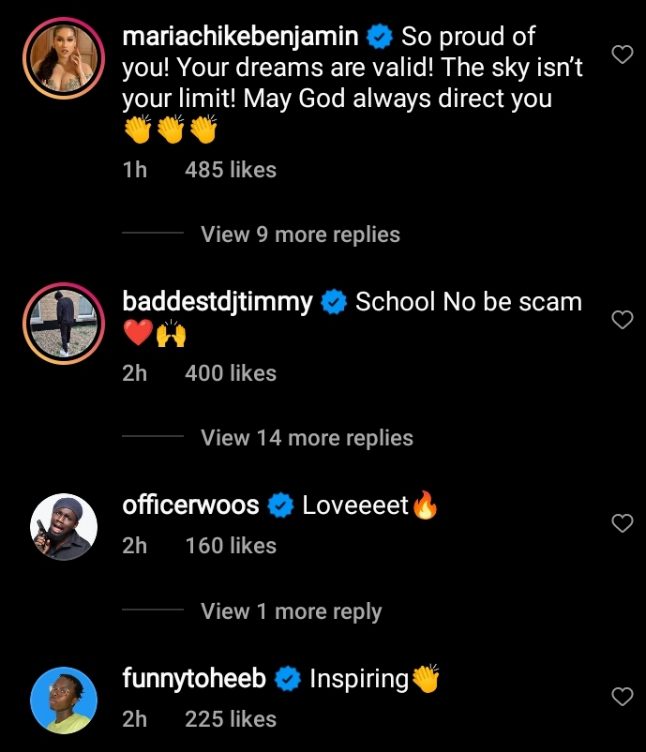Open baddestdjtimmy username link
This screenshot has width=646, height=752.
click(217, 302)
